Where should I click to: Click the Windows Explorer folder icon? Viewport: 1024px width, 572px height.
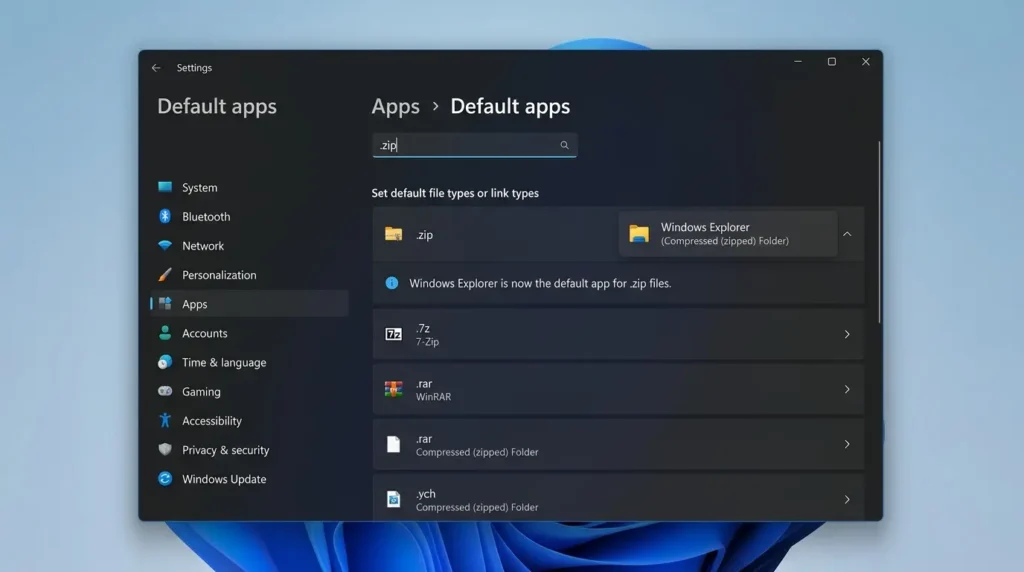tap(639, 234)
